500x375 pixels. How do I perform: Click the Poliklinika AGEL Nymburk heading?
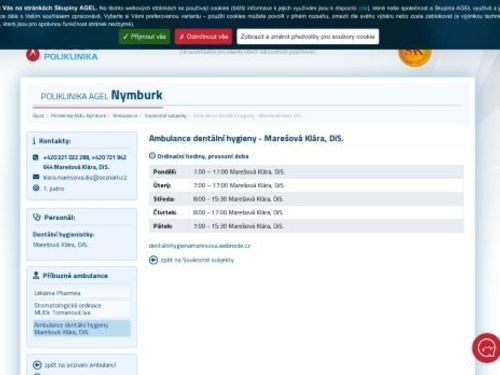[x=101, y=95]
